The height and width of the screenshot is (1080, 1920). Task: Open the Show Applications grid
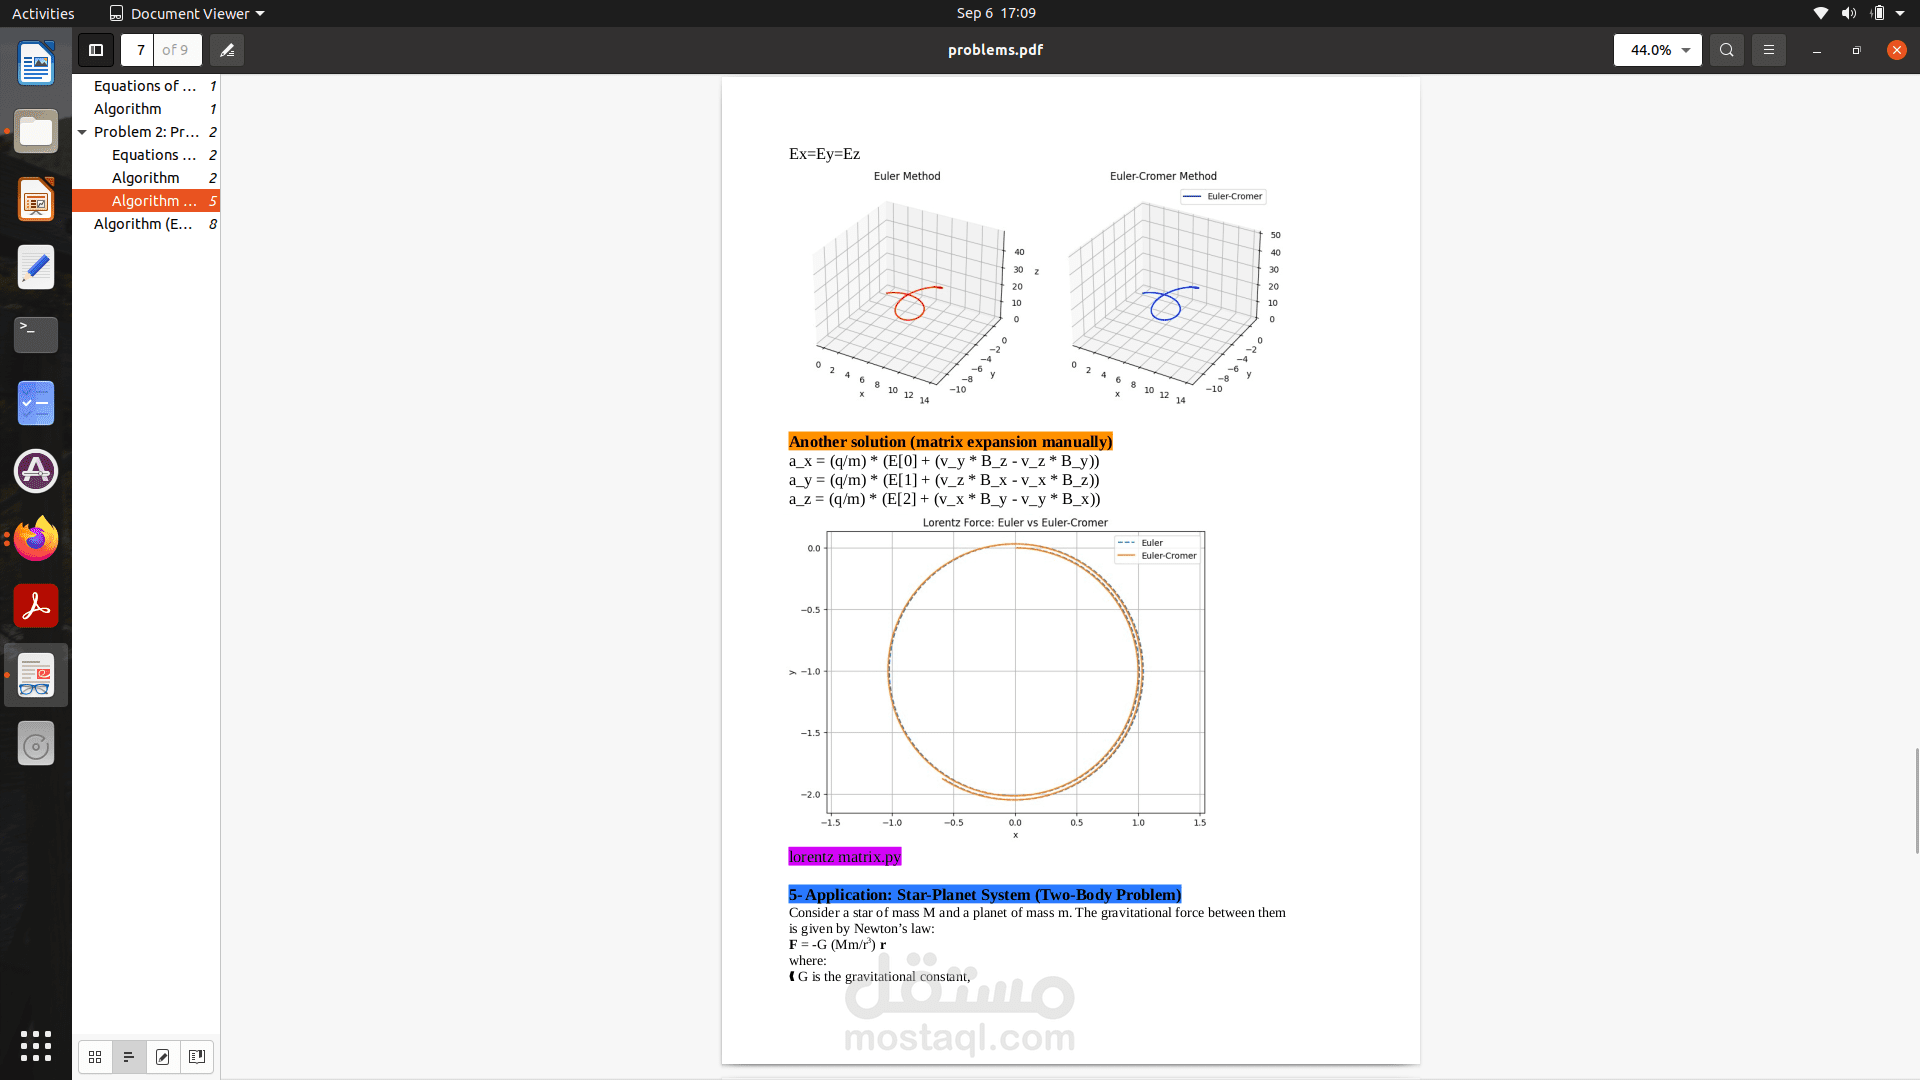click(36, 1046)
